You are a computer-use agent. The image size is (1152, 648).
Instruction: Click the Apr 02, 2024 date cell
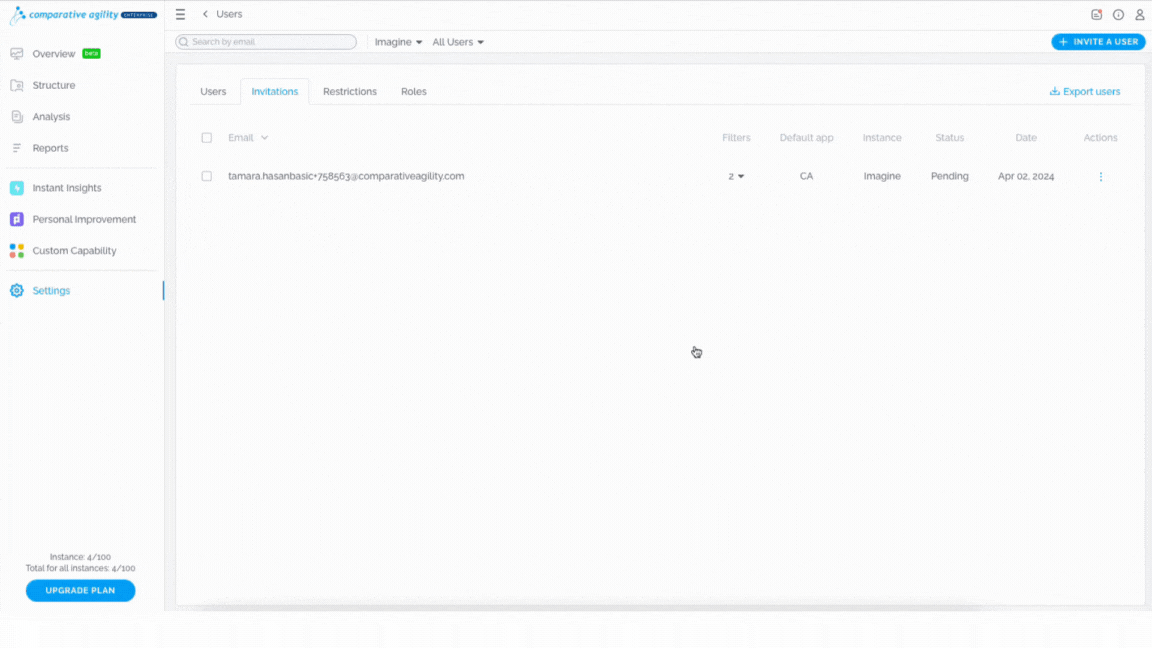(x=1026, y=176)
